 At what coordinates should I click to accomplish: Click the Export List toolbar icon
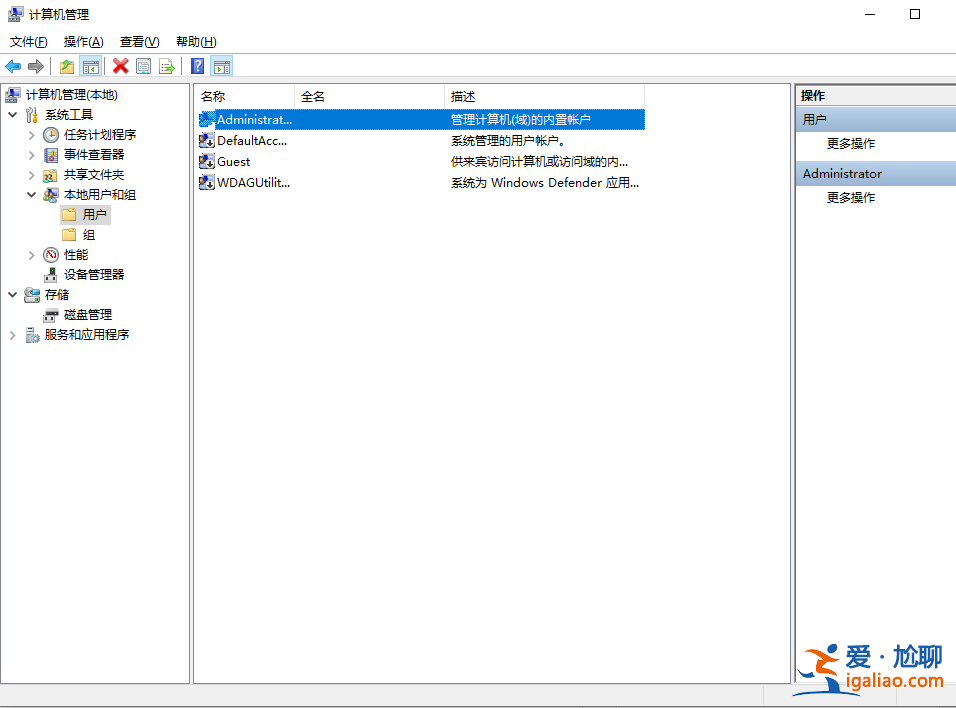(167, 66)
